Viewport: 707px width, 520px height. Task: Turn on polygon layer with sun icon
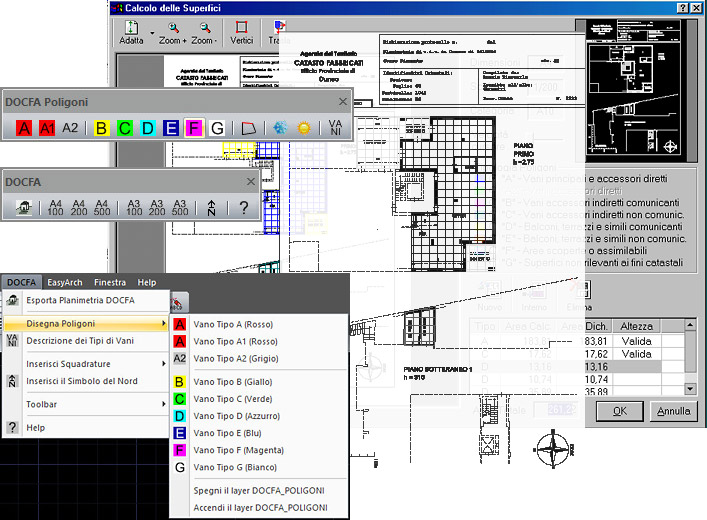click(x=303, y=128)
